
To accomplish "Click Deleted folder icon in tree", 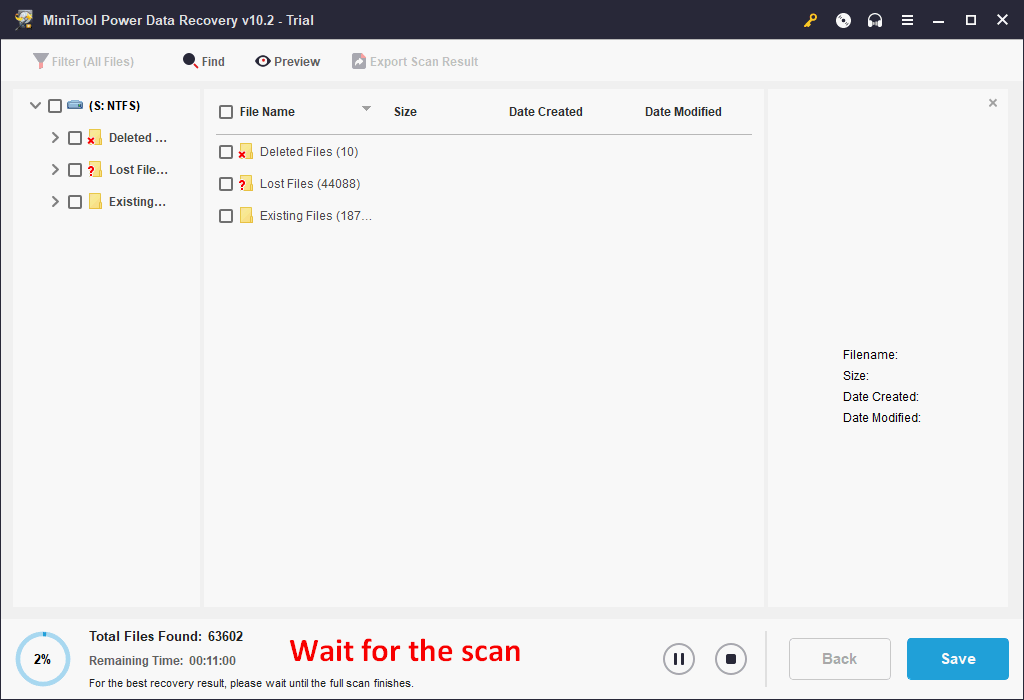I will 95,137.
